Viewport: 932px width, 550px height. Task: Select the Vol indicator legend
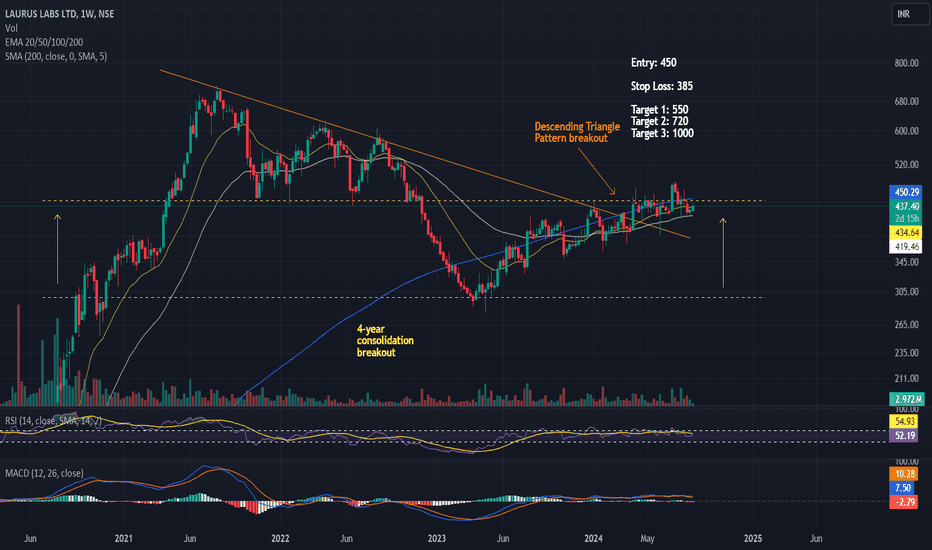coord(11,28)
